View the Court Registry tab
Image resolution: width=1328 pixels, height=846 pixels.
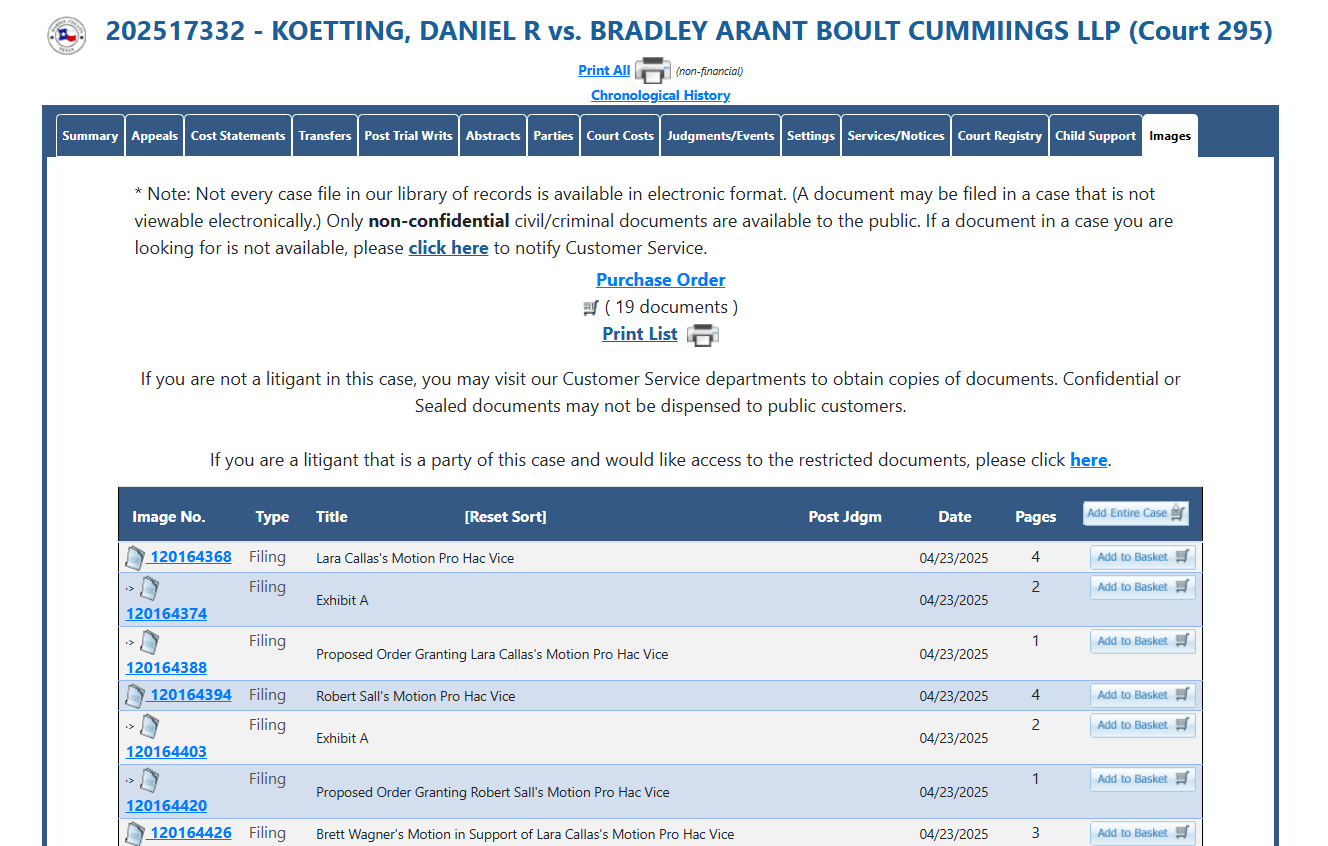coord(1000,136)
